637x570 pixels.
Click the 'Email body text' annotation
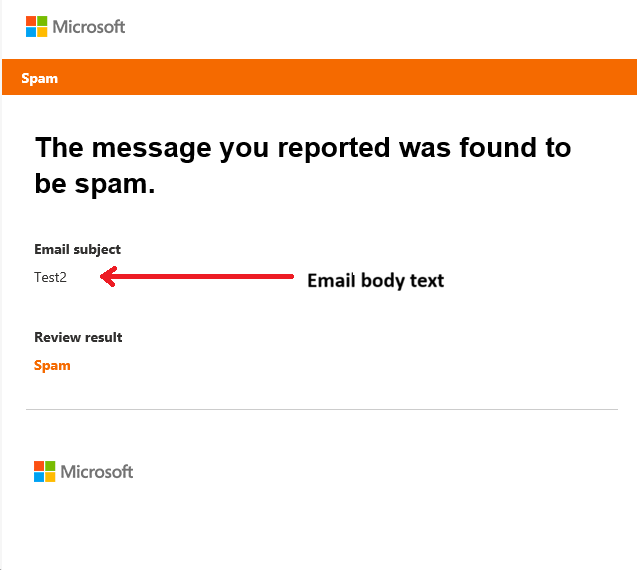click(x=375, y=280)
